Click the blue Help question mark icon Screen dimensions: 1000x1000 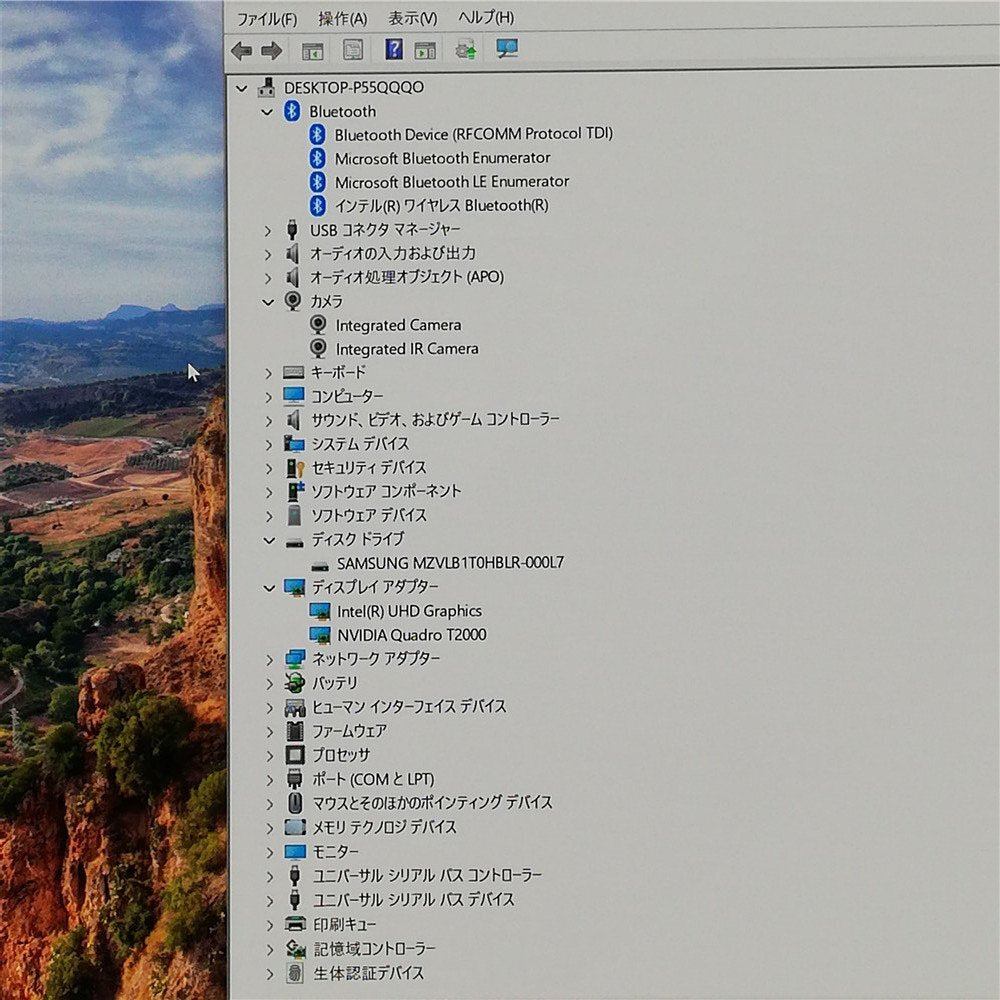point(394,49)
